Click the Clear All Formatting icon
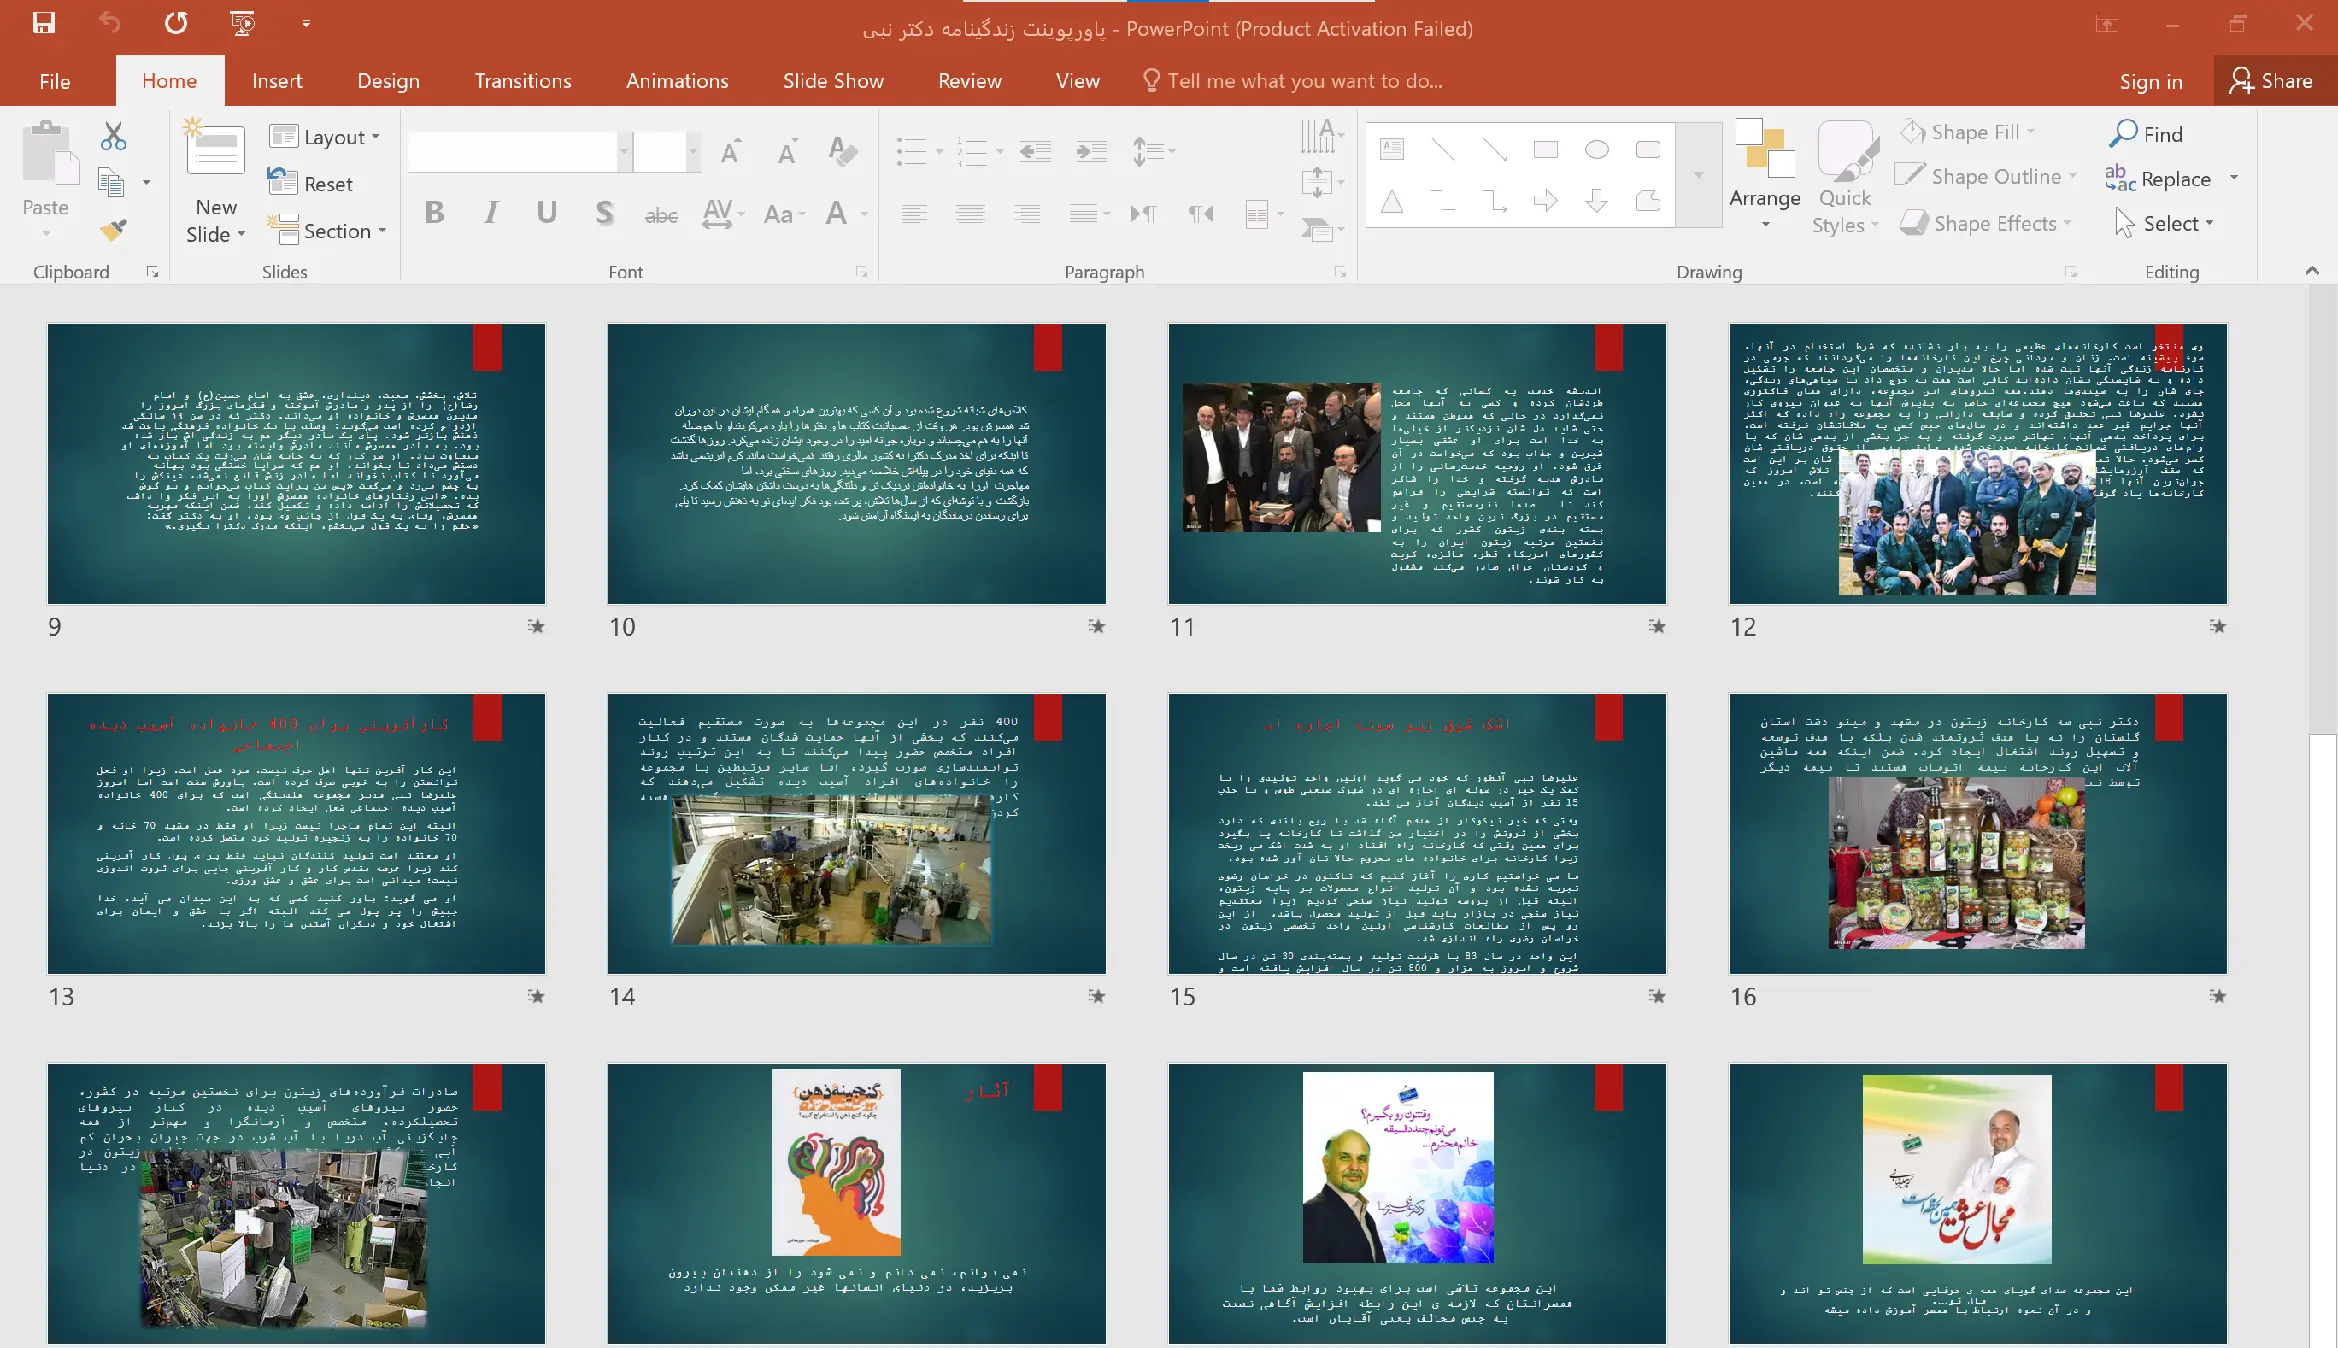This screenshot has height=1348, width=2338. [843, 152]
